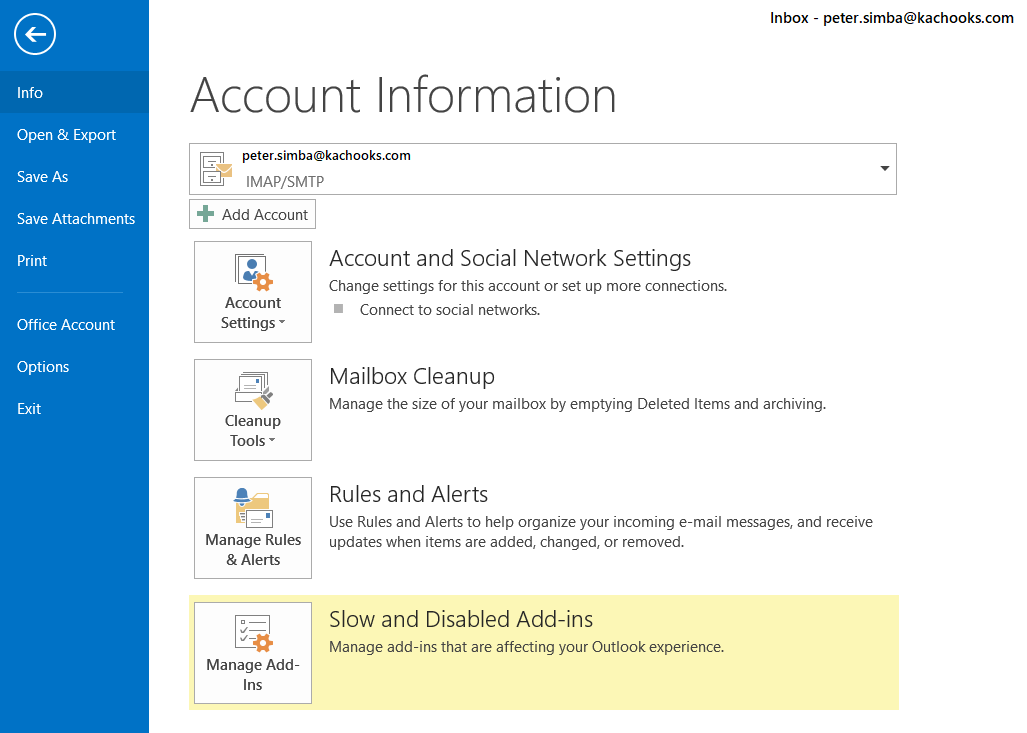Click the Cleanup Tools broom icon
This screenshot has height=733, width=1027.
click(253, 390)
